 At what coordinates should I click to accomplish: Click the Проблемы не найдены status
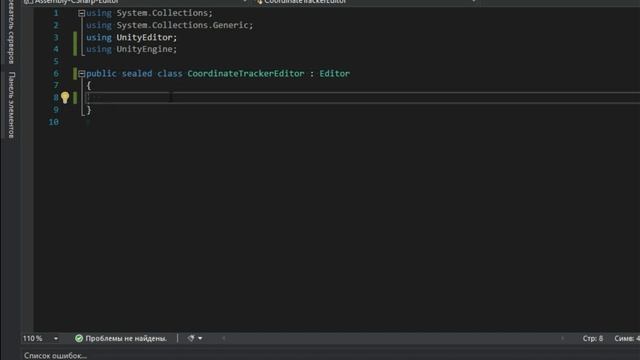(126, 338)
